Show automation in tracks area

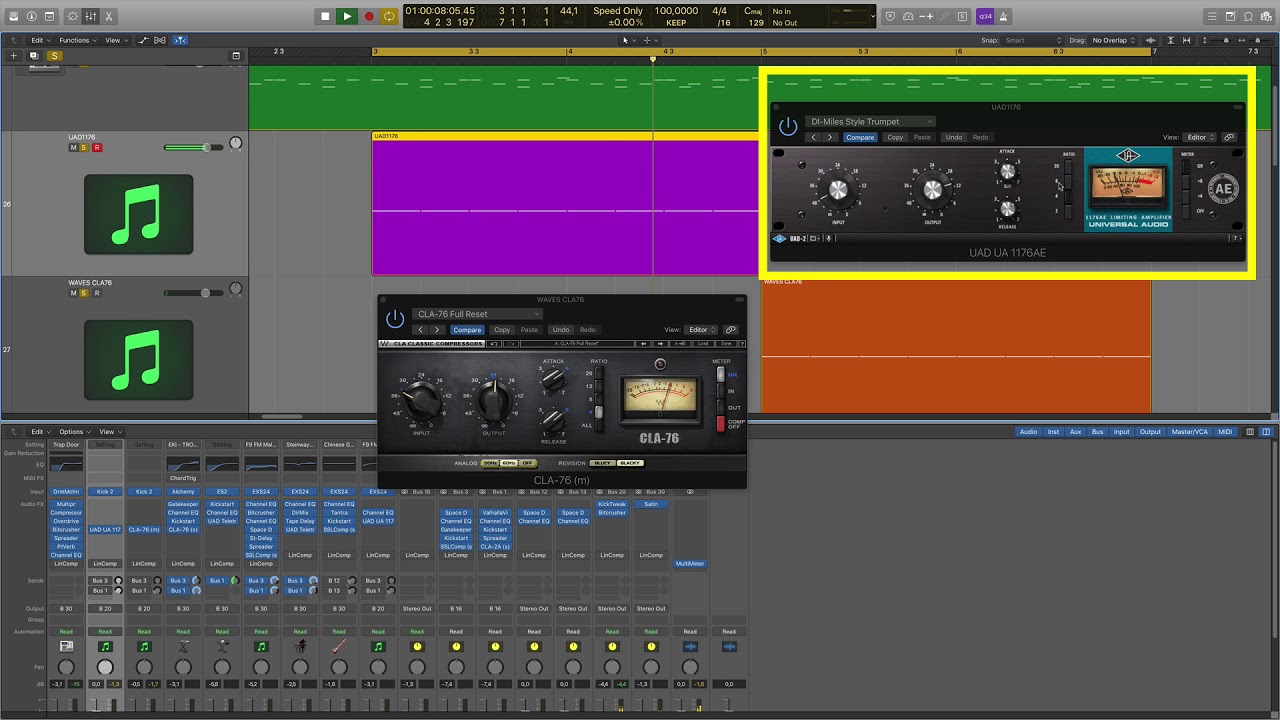pyautogui.click(x=143, y=40)
